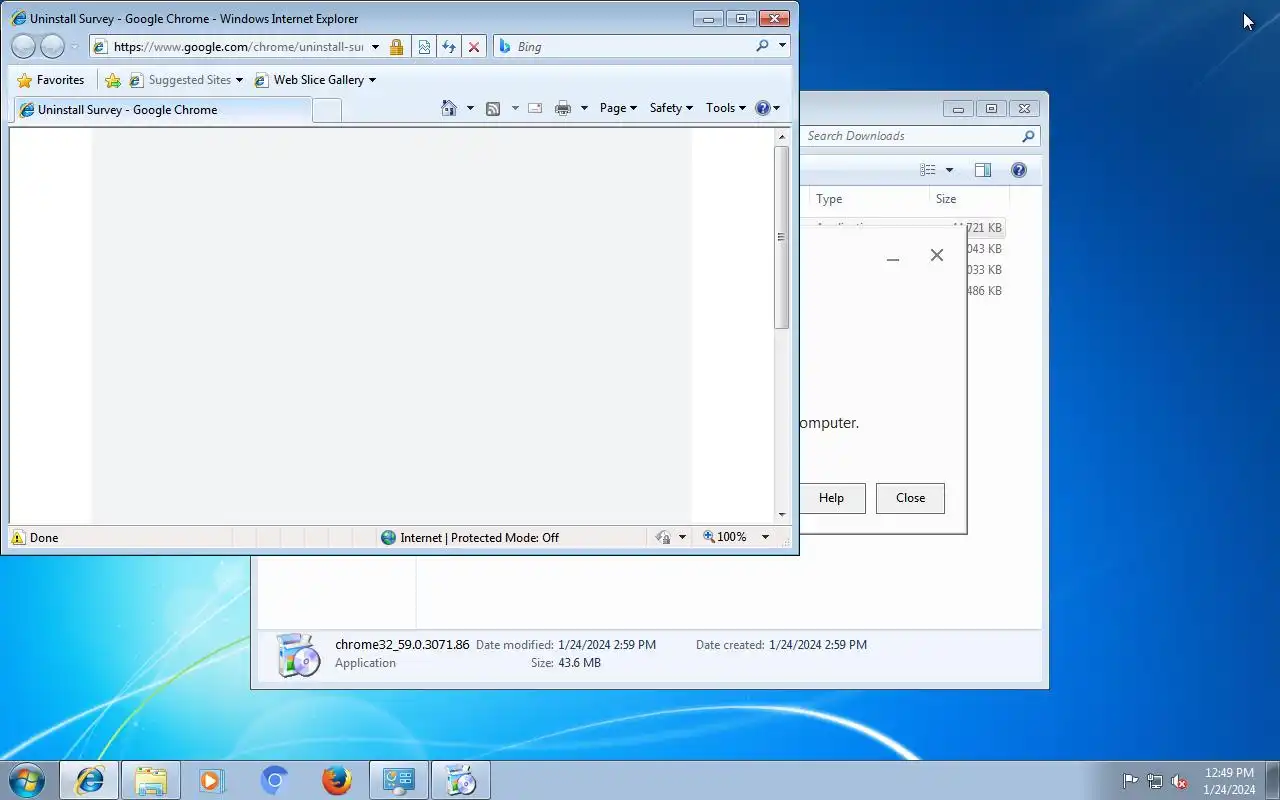The image size is (1280, 800).
Task: Switch to Internet Explorer taskbar icon
Action: 90,781
